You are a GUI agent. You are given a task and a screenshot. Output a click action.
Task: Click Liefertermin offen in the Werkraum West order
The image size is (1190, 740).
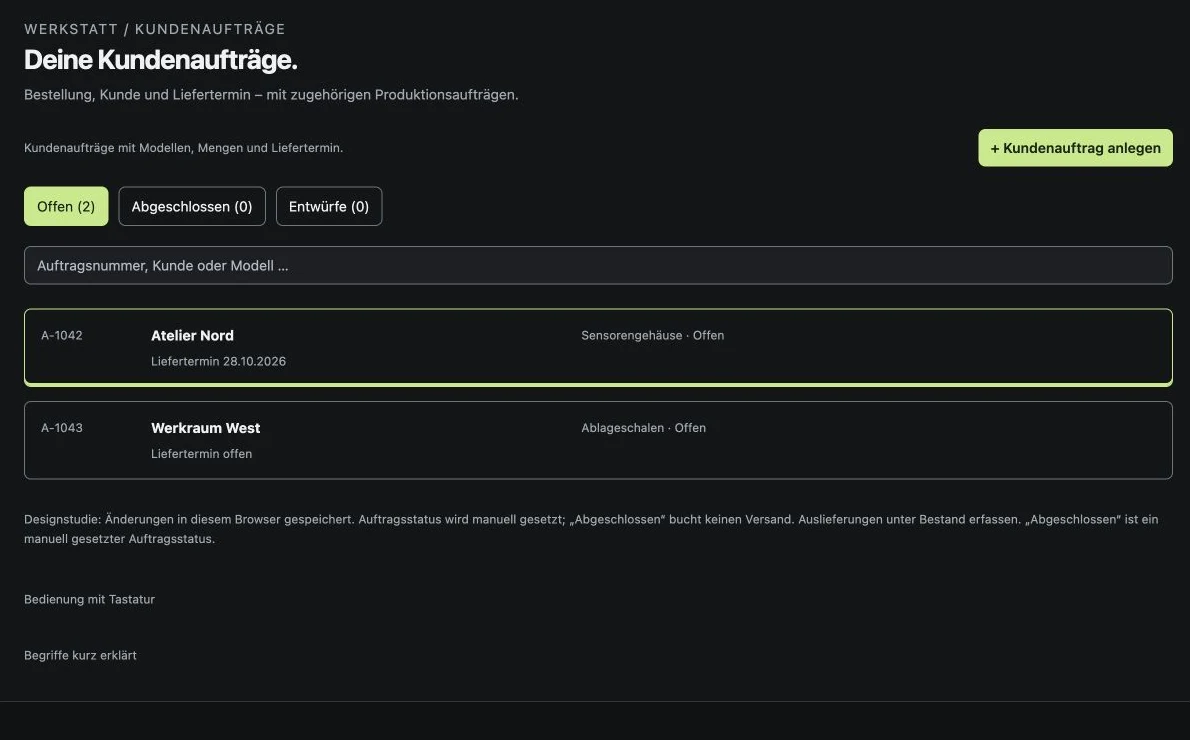click(201, 454)
